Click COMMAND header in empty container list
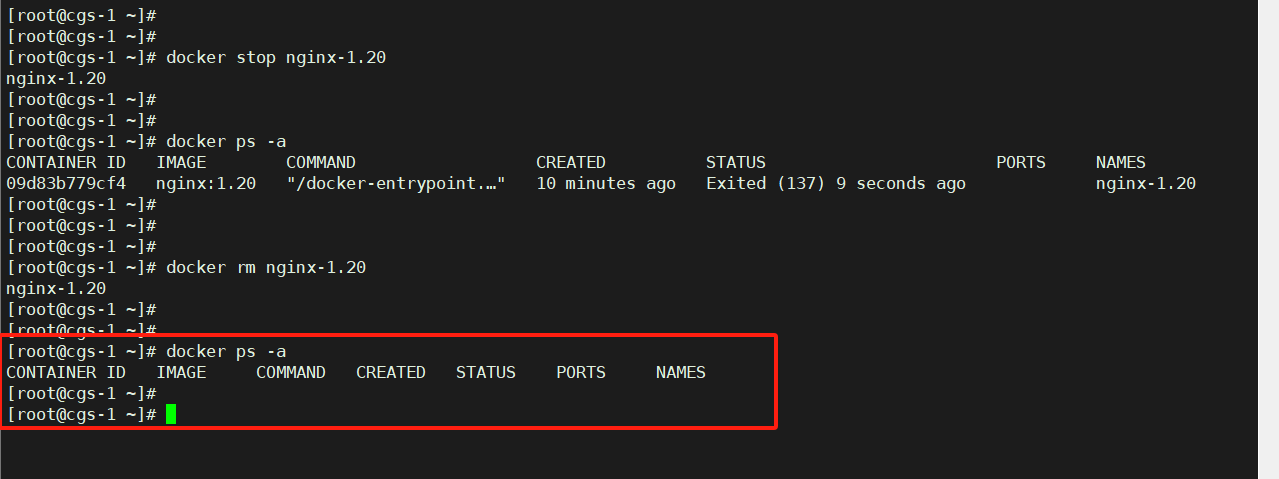Viewport: 1279px width, 479px height. pyautogui.click(x=291, y=372)
